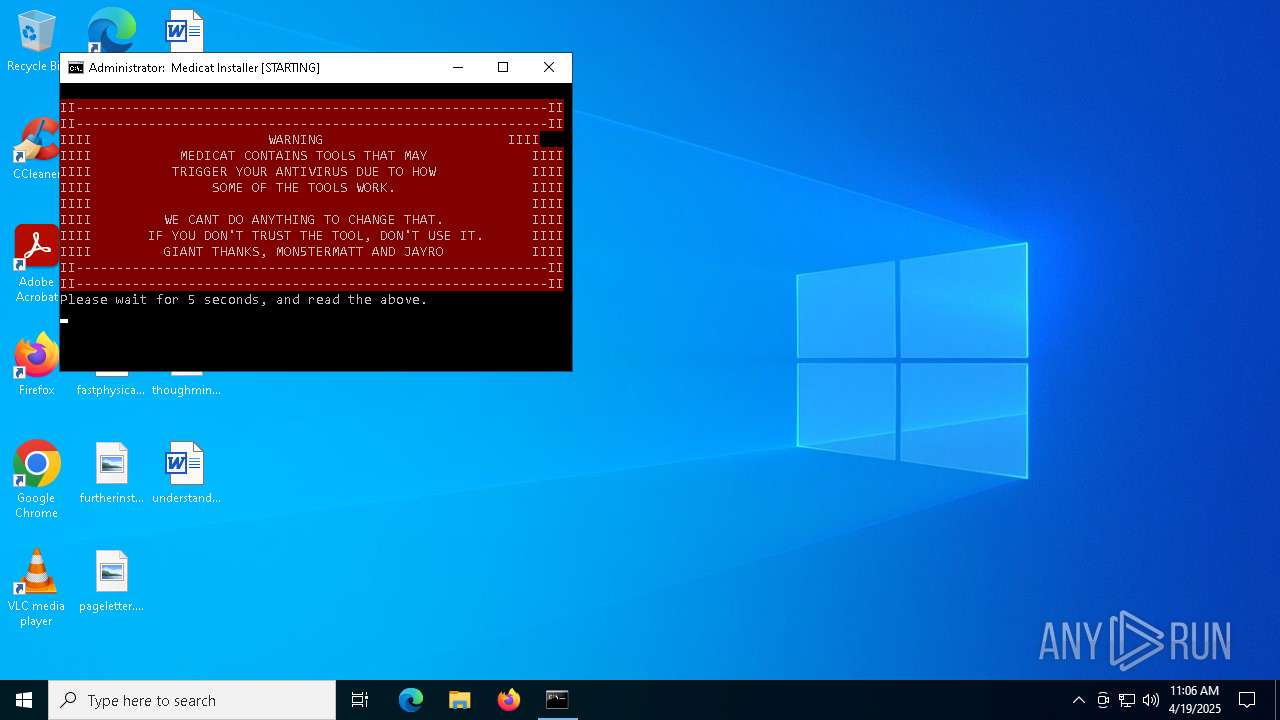Open the taskbar clock and date
This screenshot has width=1280, height=720.
(x=1195, y=700)
